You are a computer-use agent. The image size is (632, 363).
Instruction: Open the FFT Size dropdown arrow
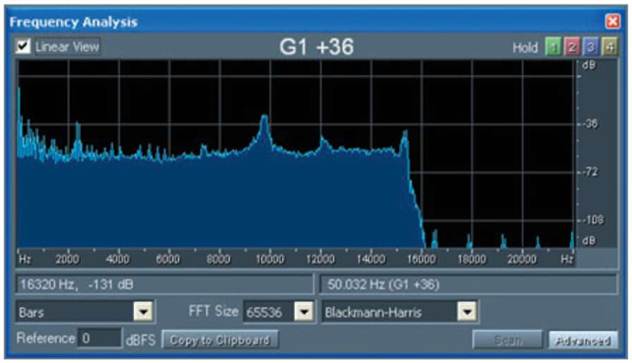coord(304,311)
